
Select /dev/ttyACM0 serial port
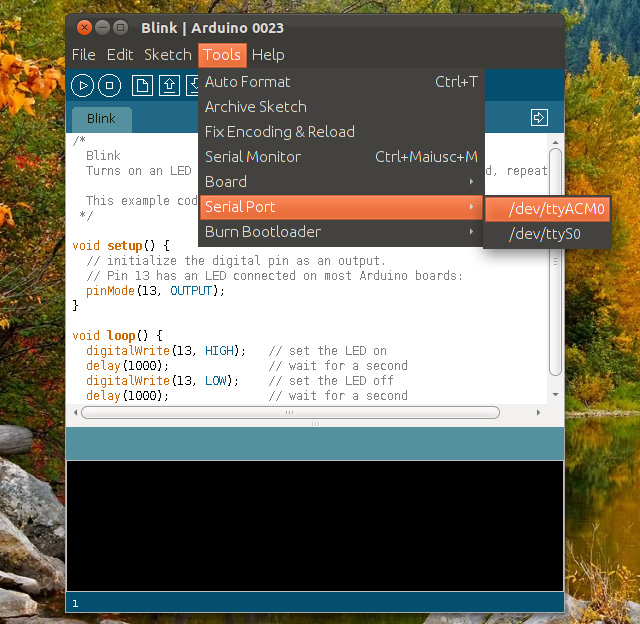pyautogui.click(x=548, y=209)
